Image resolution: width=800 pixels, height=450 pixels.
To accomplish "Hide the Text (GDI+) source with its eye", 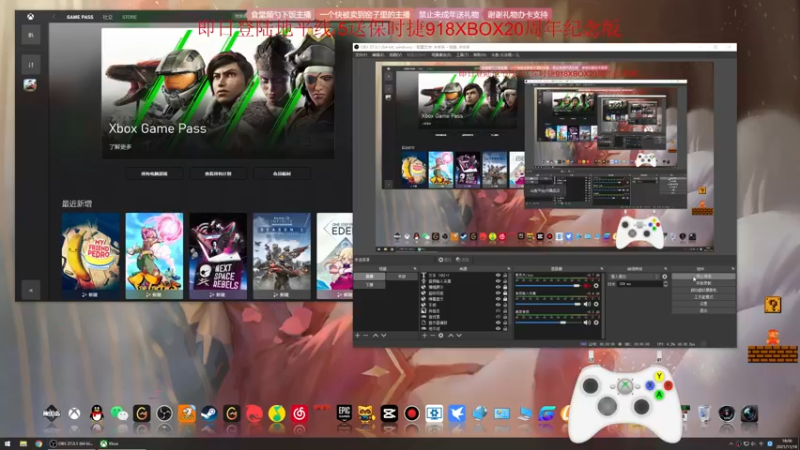I will pyautogui.click(x=498, y=276).
